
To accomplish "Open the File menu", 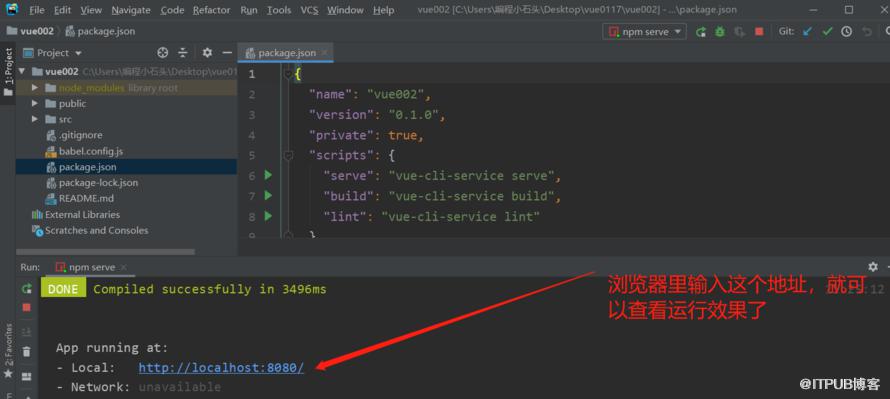I will click(36, 10).
